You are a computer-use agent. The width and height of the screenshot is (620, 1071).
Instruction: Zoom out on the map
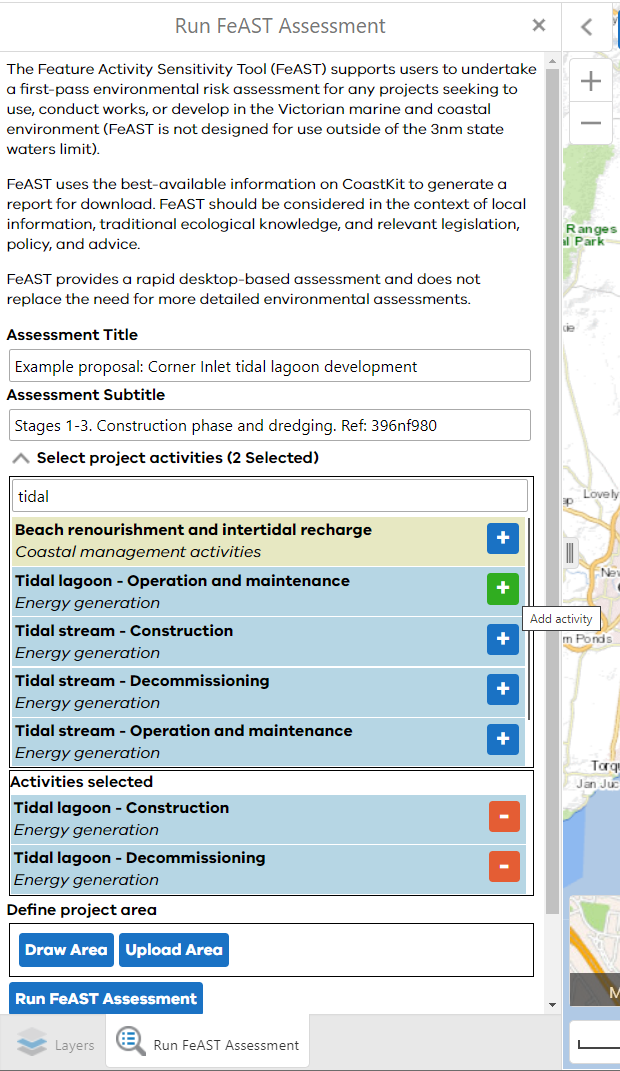pyautogui.click(x=590, y=124)
